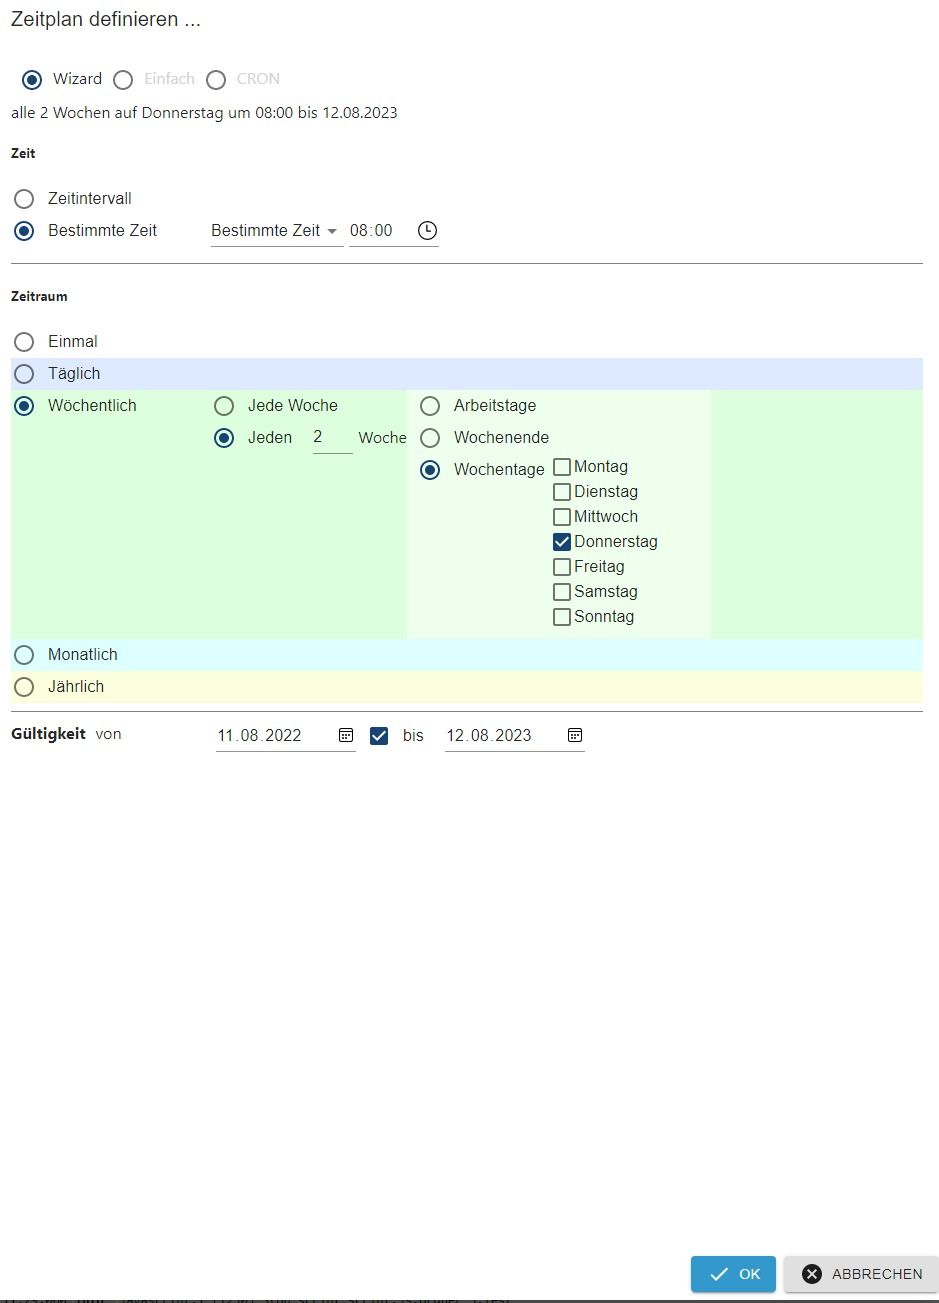Open the calendar for 'von' date

pyautogui.click(x=346, y=735)
